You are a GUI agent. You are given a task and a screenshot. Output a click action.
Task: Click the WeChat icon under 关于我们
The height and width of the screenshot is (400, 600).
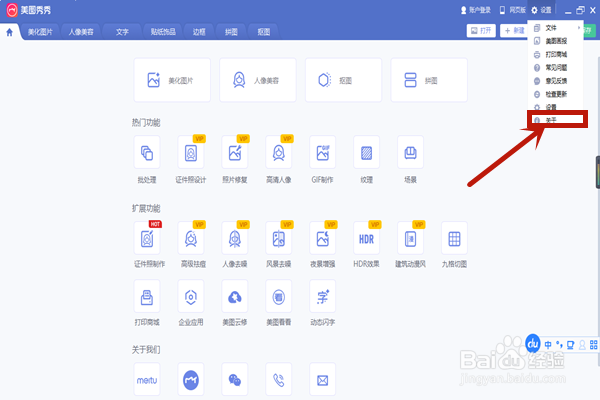point(235,379)
